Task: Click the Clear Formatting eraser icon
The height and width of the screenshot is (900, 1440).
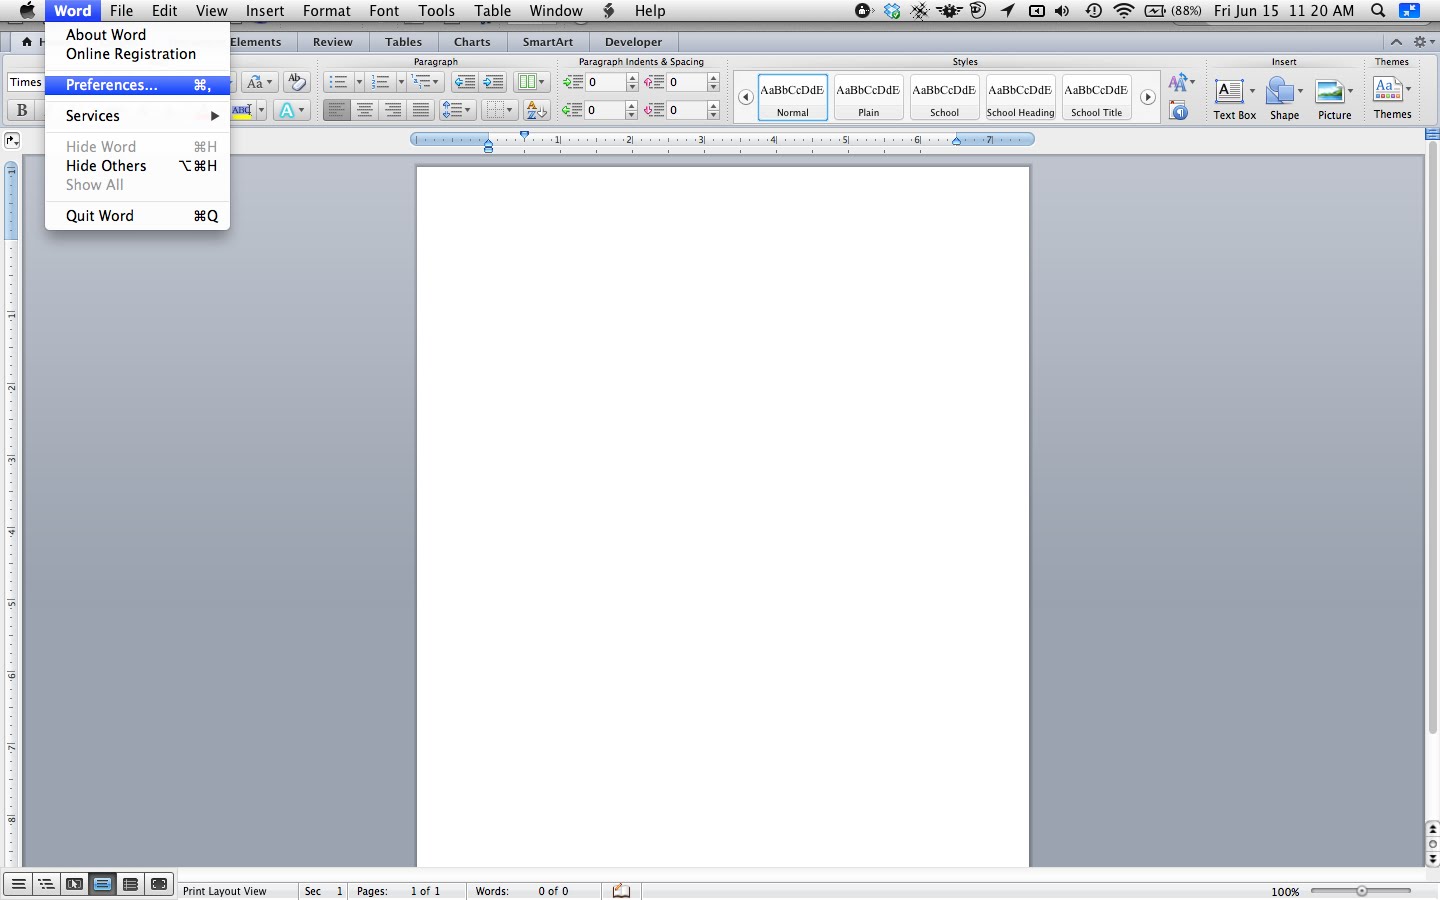Action: pos(296,82)
